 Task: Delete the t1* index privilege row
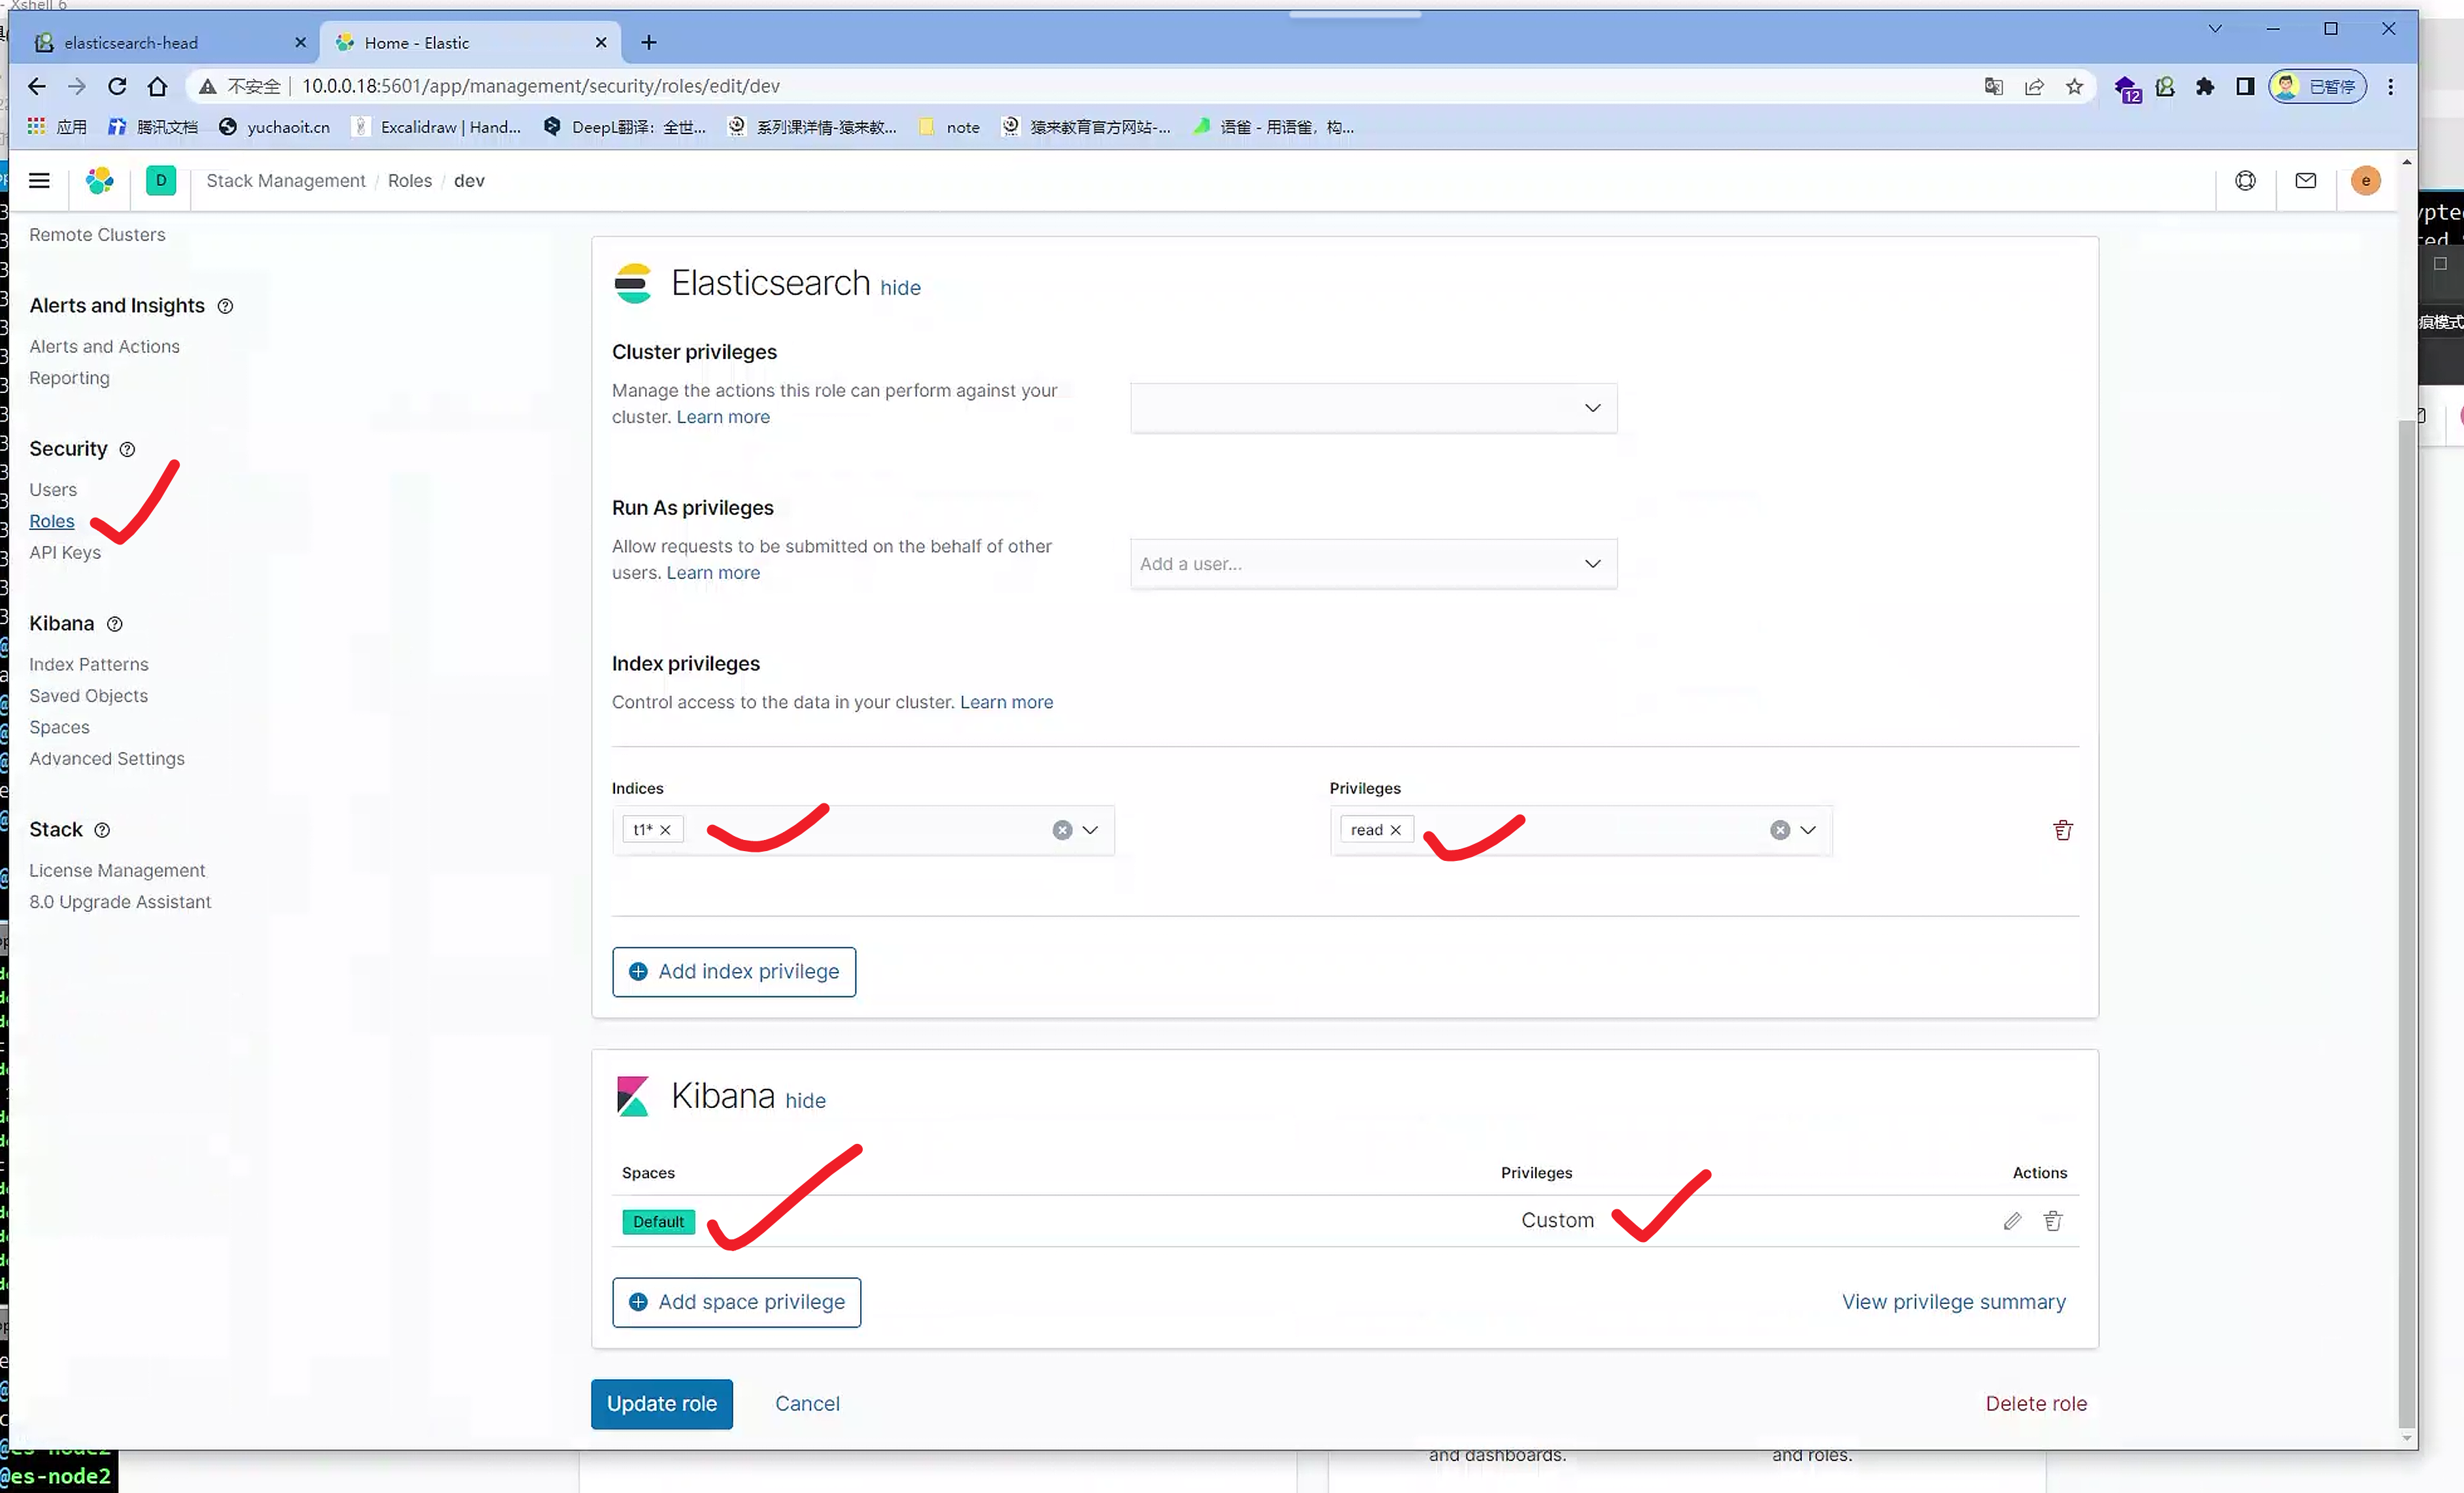pyautogui.click(x=2062, y=830)
